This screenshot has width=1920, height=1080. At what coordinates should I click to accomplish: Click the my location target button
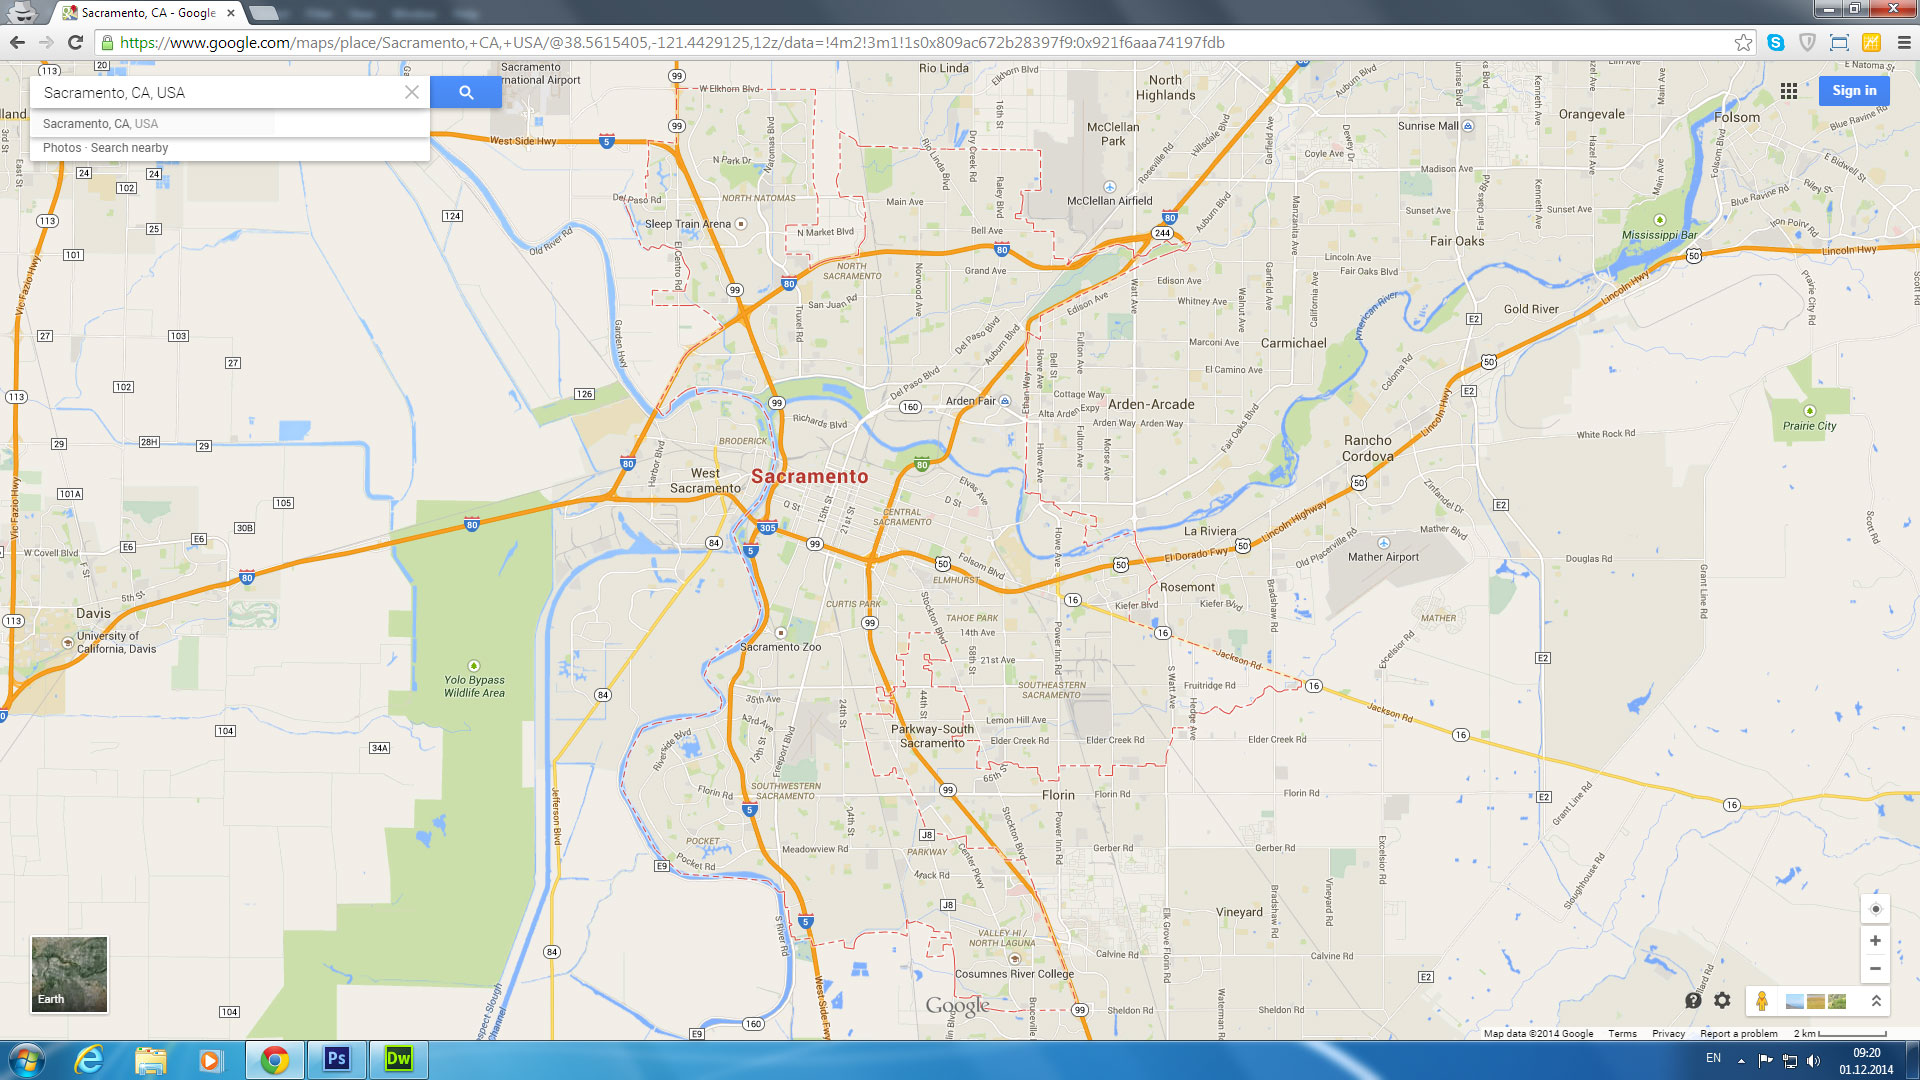pos(1875,909)
